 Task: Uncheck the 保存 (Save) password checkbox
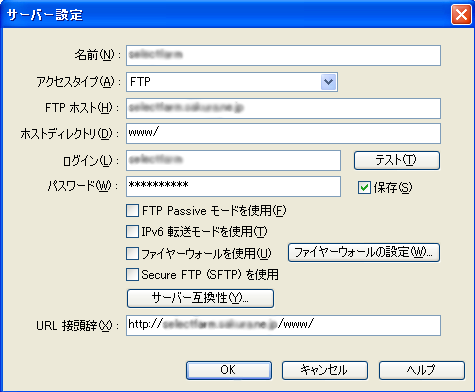(364, 188)
